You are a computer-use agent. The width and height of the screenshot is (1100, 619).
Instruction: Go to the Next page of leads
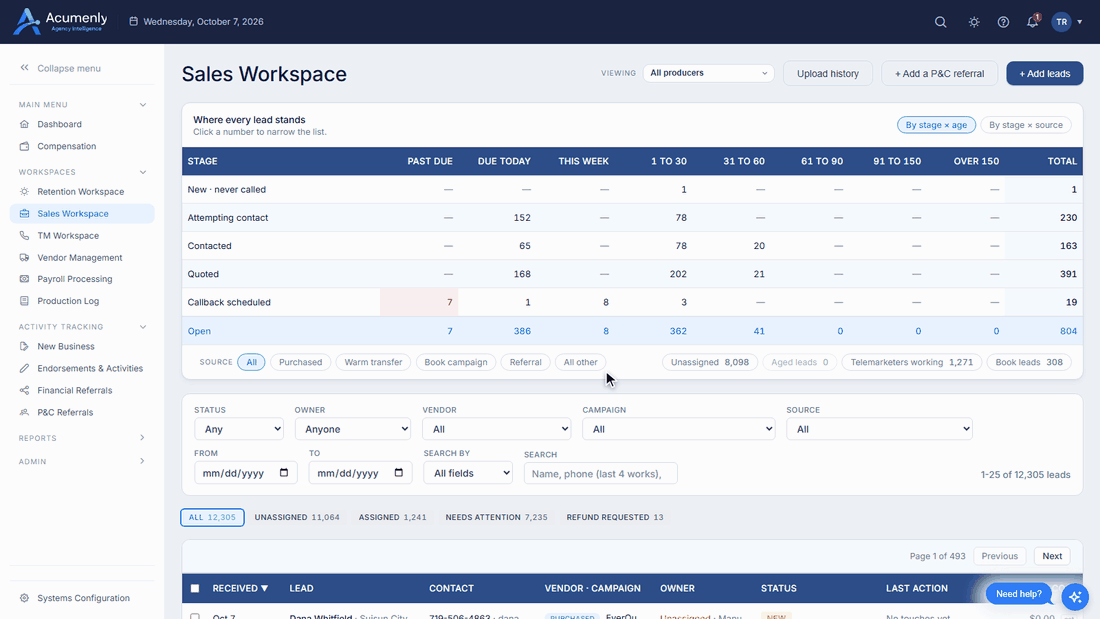[x=1052, y=556]
